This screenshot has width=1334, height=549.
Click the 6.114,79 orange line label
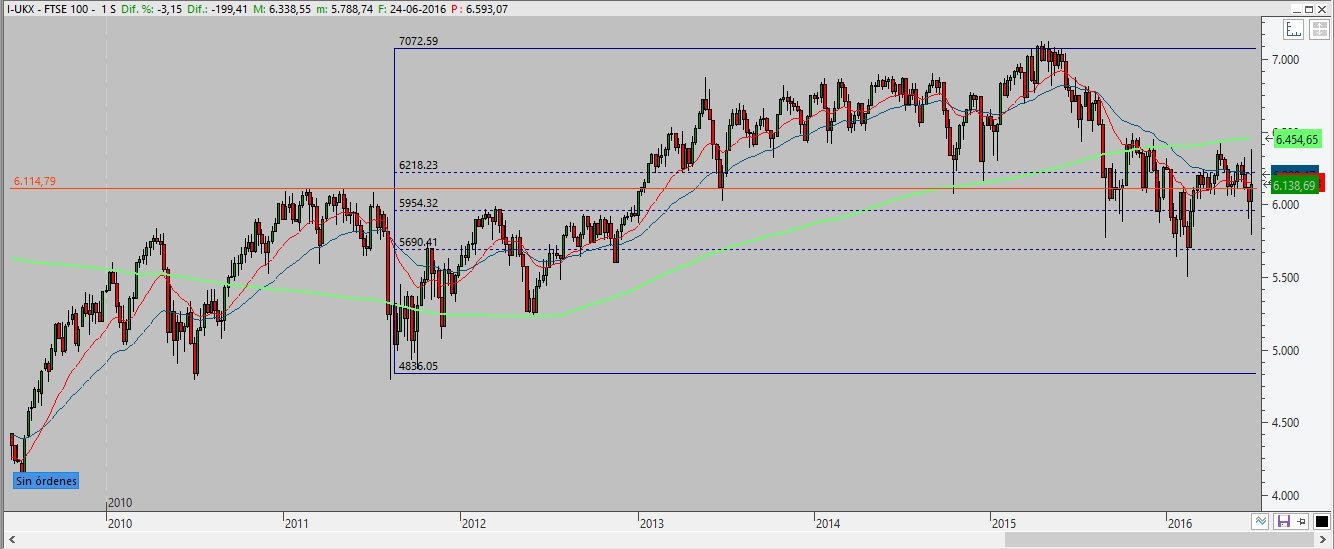35,181
